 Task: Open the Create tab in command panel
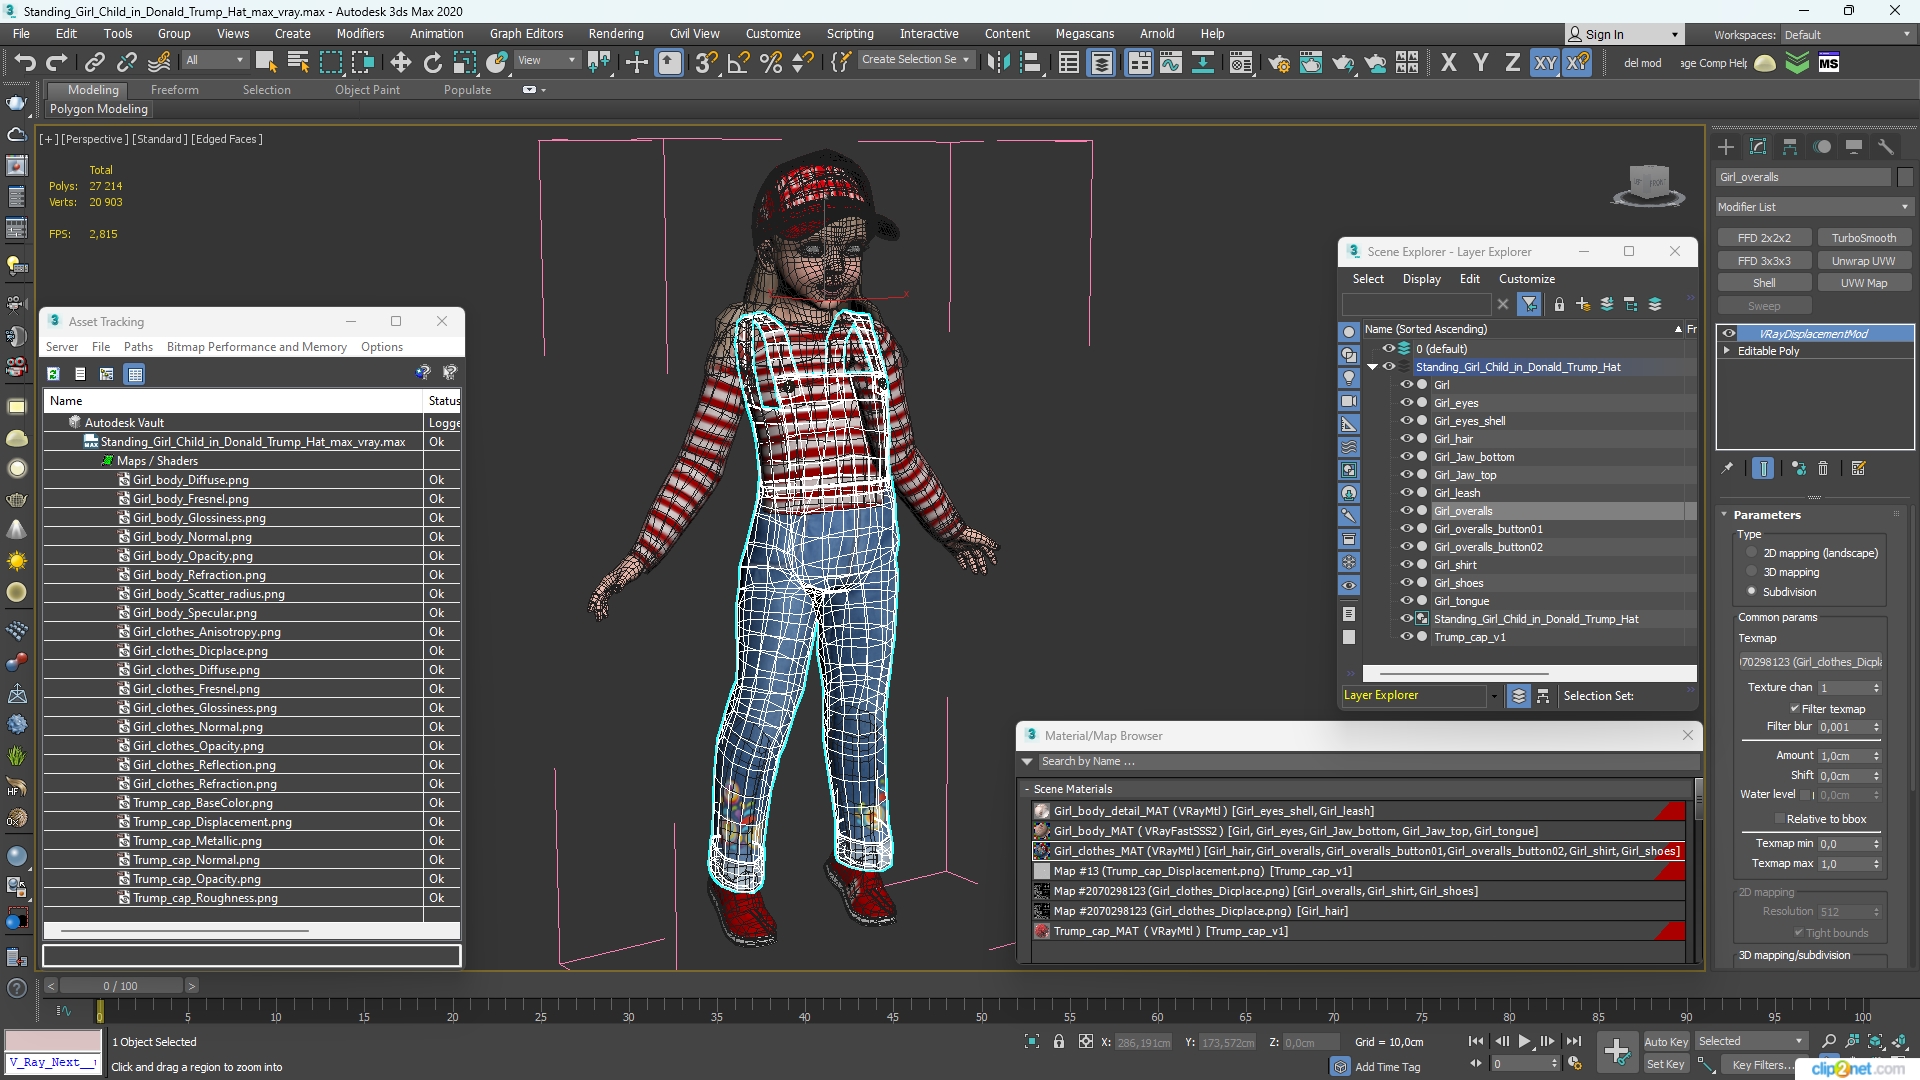tap(1726, 147)
